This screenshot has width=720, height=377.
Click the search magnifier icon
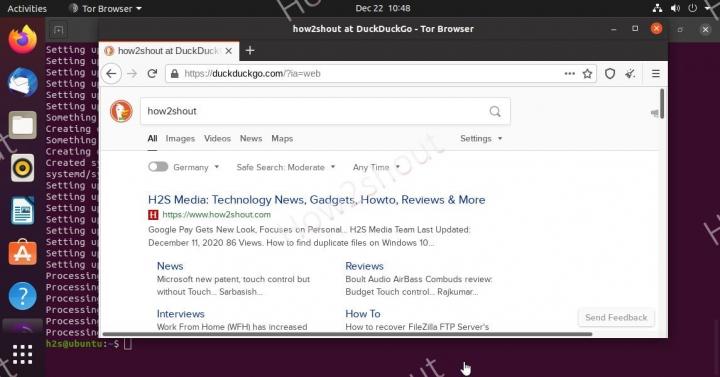[x=495, y=111]
